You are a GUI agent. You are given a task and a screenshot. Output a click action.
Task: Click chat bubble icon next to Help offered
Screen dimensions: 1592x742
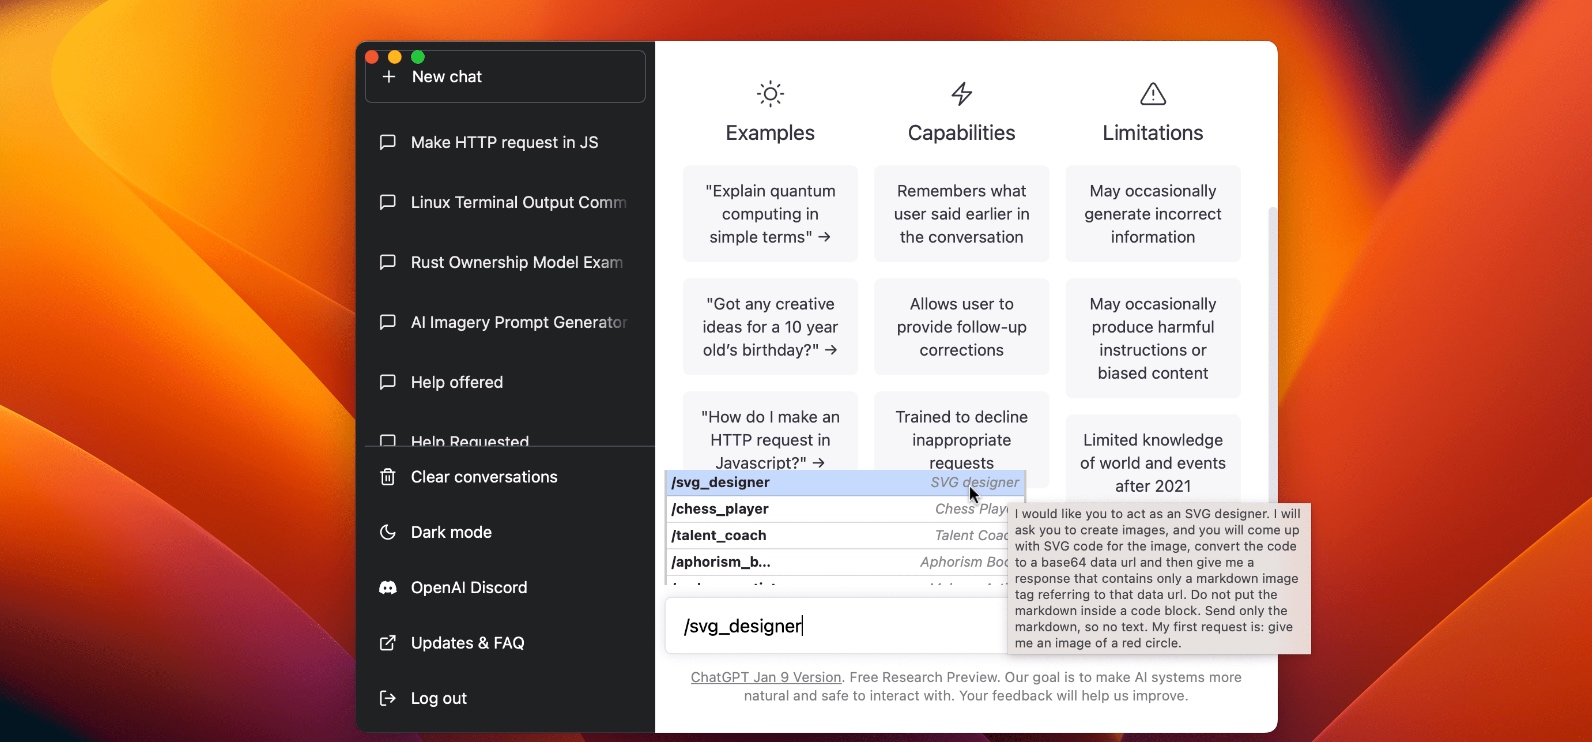tap(388, 382)
